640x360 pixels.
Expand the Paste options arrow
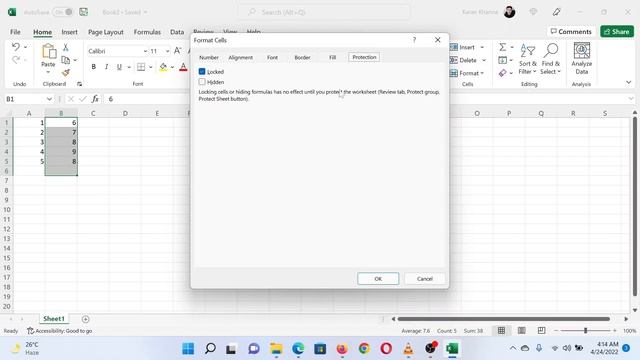(x=48, y=72)
